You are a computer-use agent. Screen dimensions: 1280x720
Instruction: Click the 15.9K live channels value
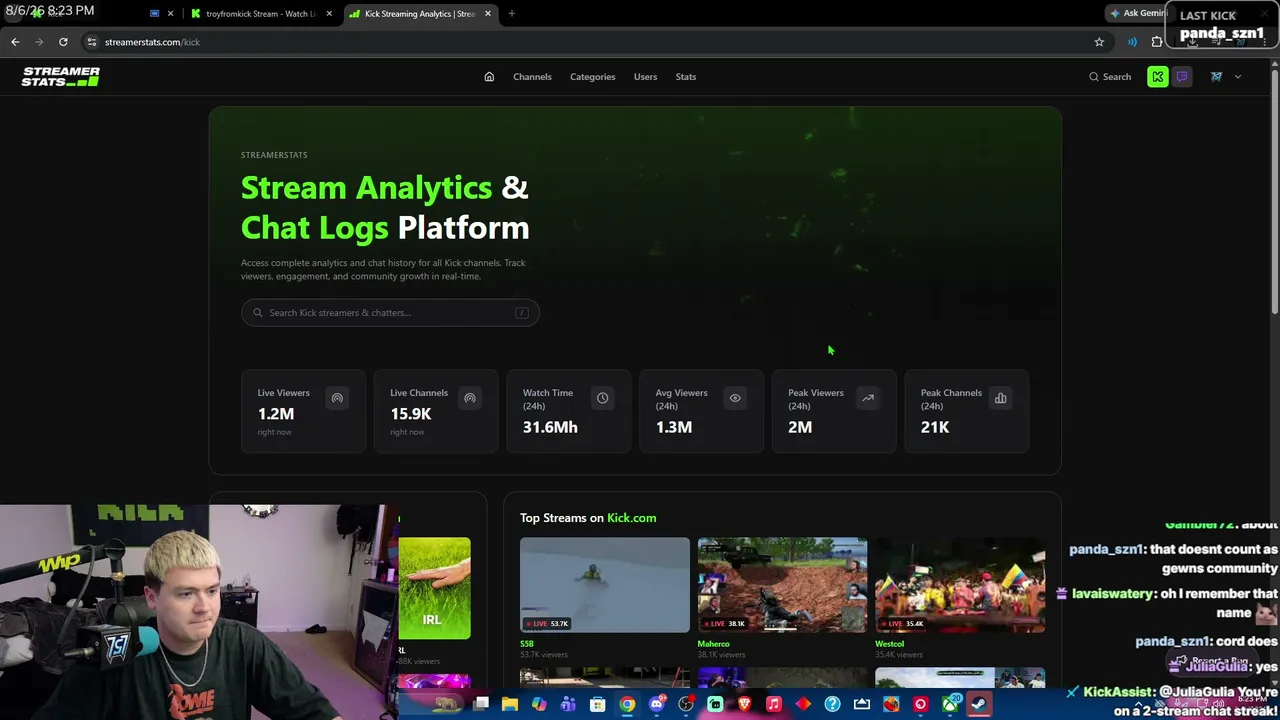click(x=411, y=414)
